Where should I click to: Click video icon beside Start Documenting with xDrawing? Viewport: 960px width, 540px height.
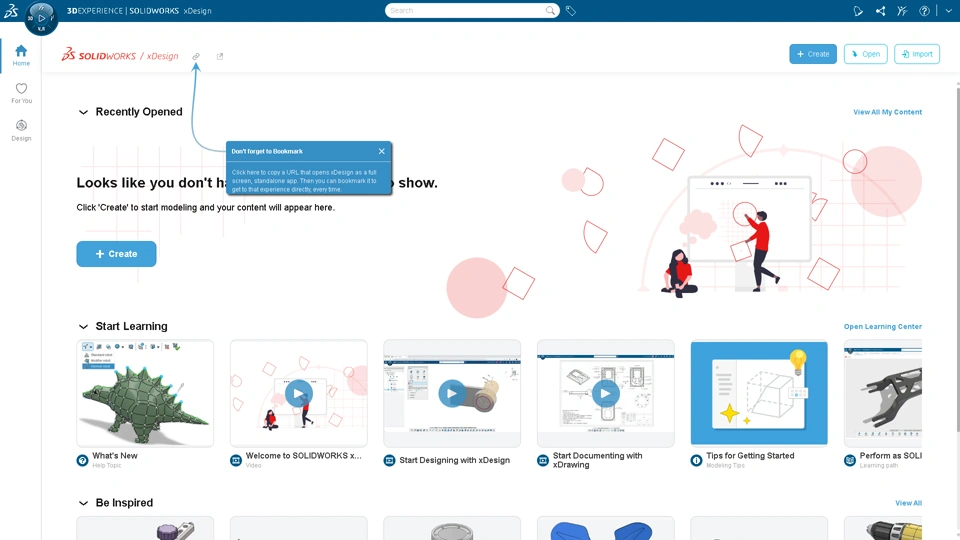point(542,460)
